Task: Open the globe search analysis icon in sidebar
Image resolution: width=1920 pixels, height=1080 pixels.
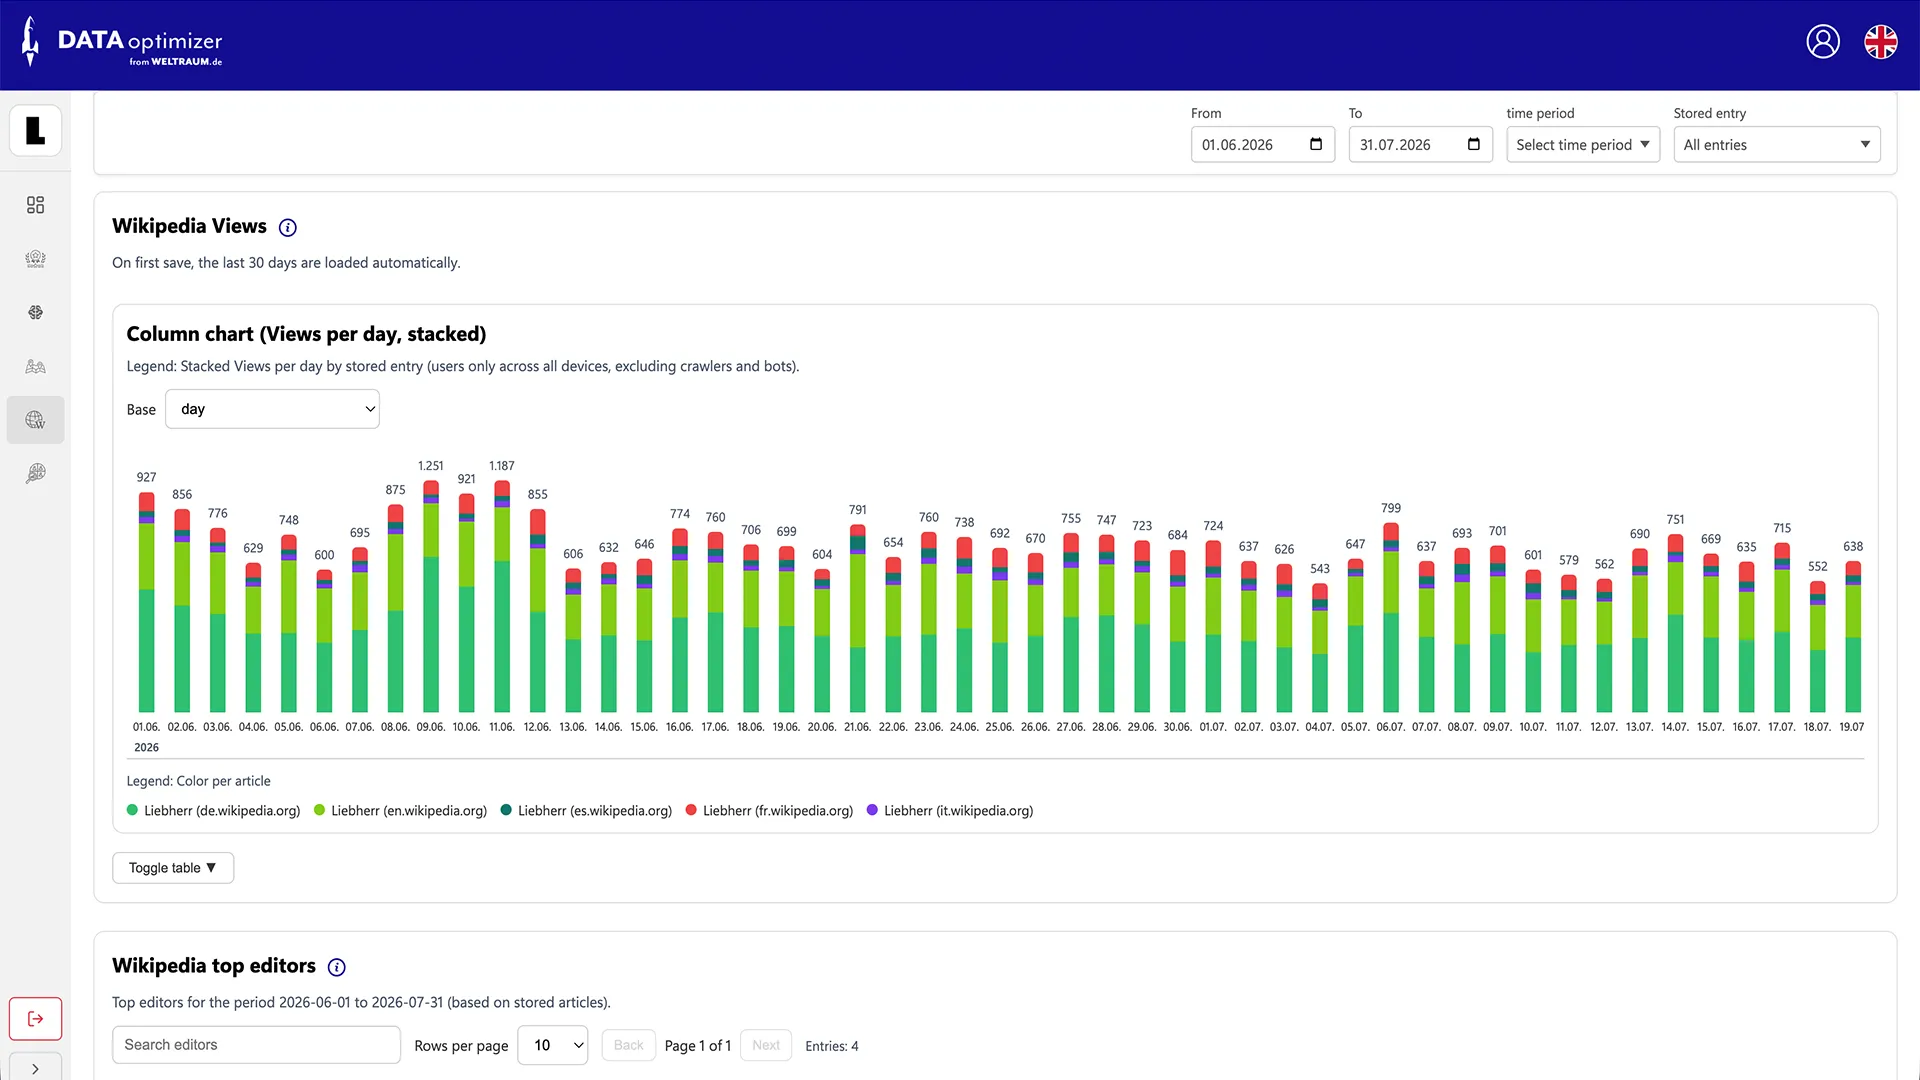Action: point(36,473)
